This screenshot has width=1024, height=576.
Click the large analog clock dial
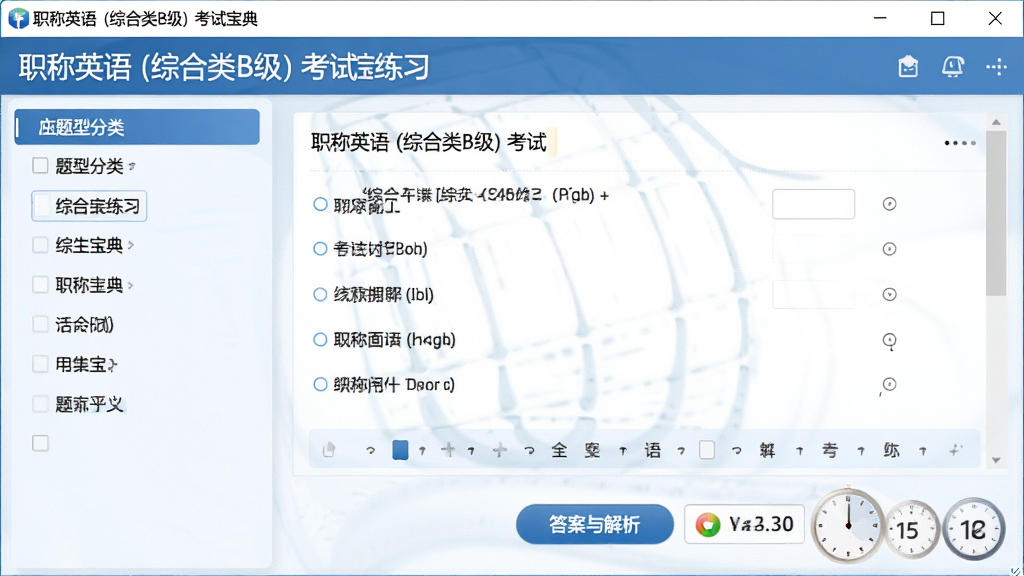[x=847, y=526]
